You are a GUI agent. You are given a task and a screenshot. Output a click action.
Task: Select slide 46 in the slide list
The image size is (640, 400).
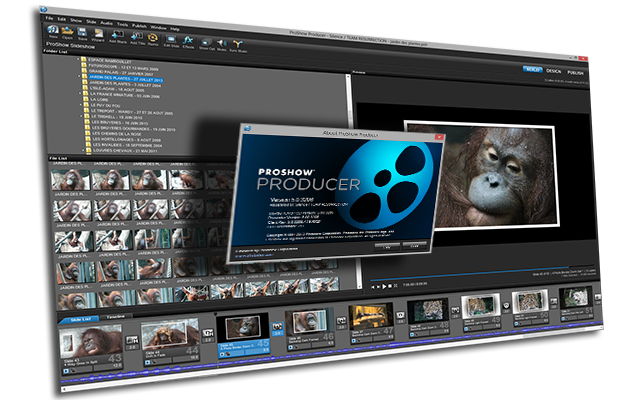[309, 328]
